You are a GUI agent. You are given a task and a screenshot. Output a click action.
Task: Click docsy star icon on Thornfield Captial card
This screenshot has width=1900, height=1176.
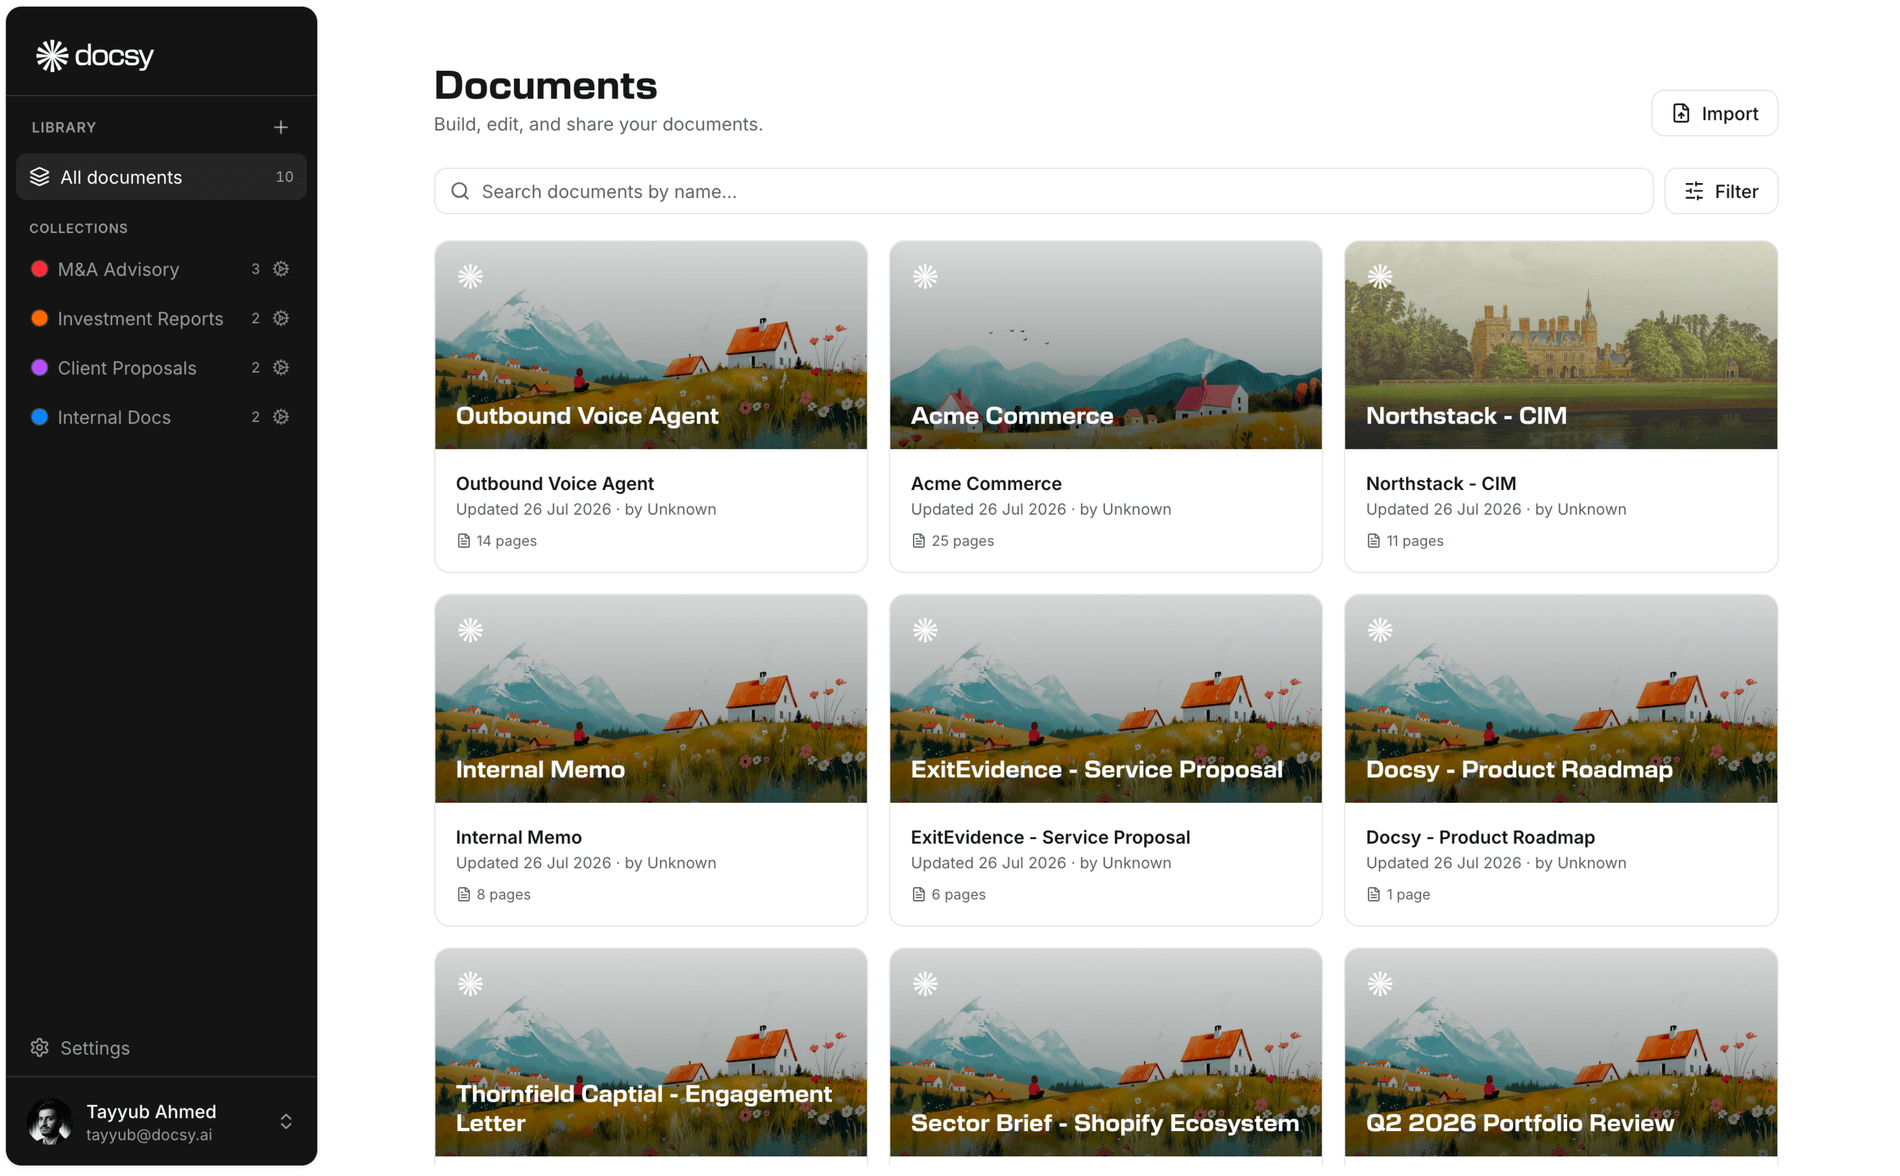click(470, 984)
